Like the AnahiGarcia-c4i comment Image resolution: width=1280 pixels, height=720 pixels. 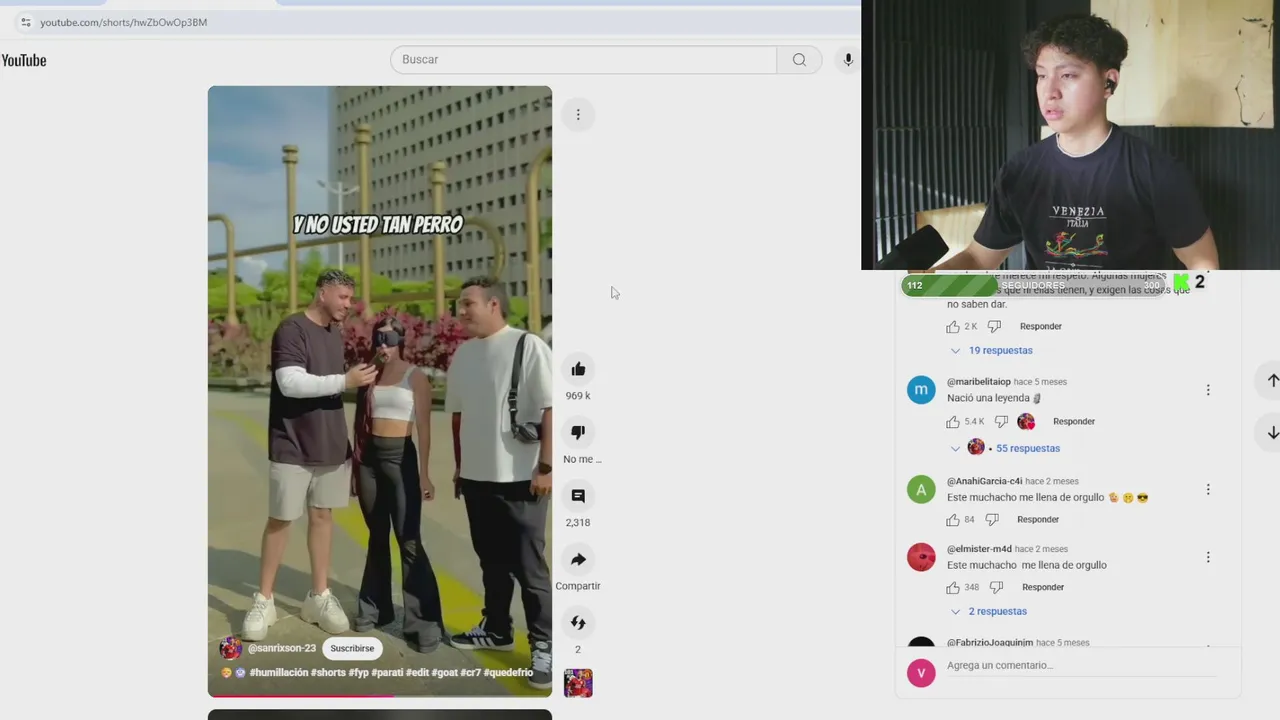point(953,520)
